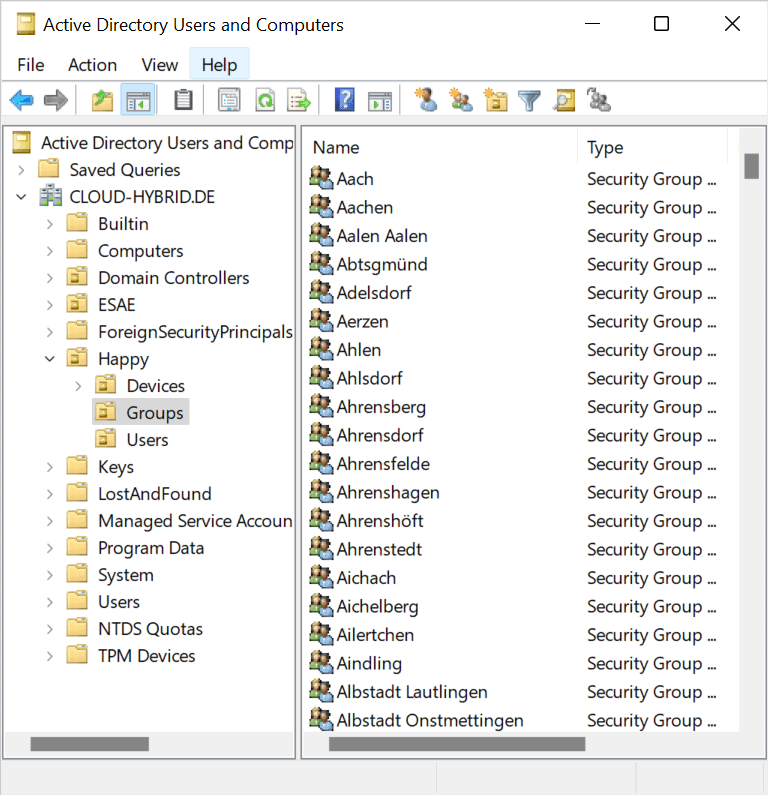Refresh the list using the Refresh icon
The width and height of the screenshot is (768, 795).
(264, 100)
